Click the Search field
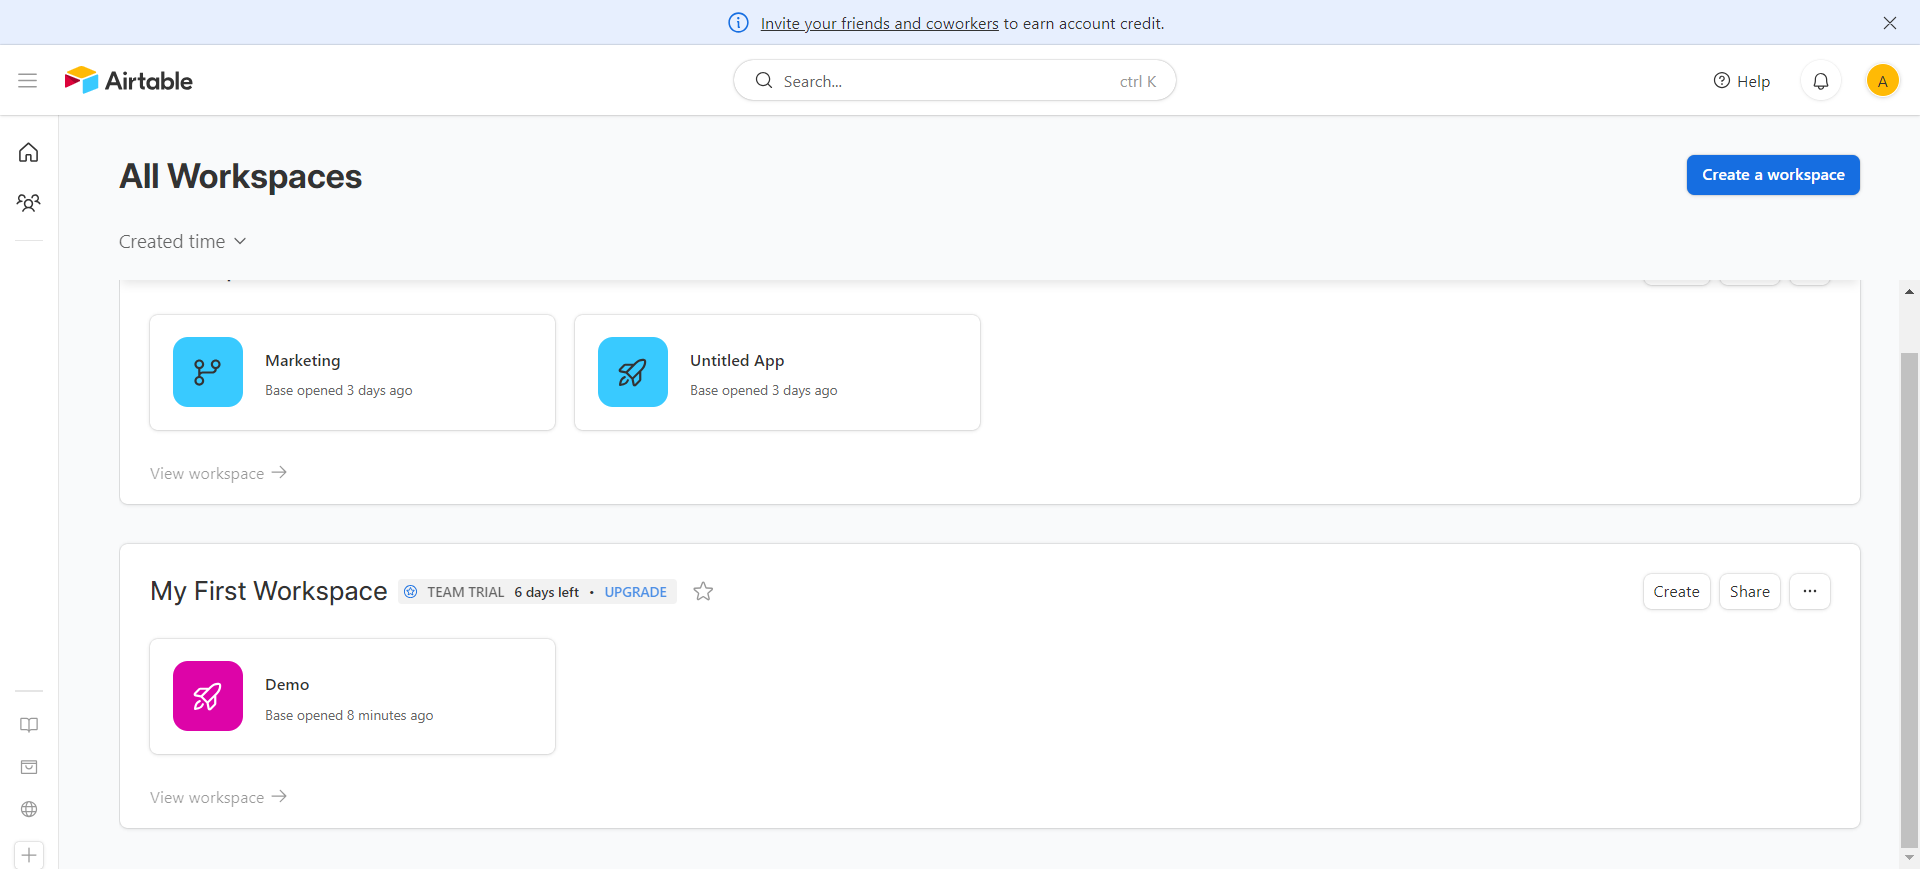Image resolution: width=1920 pixels, height=869 pixels. click(x=955, y=81)
